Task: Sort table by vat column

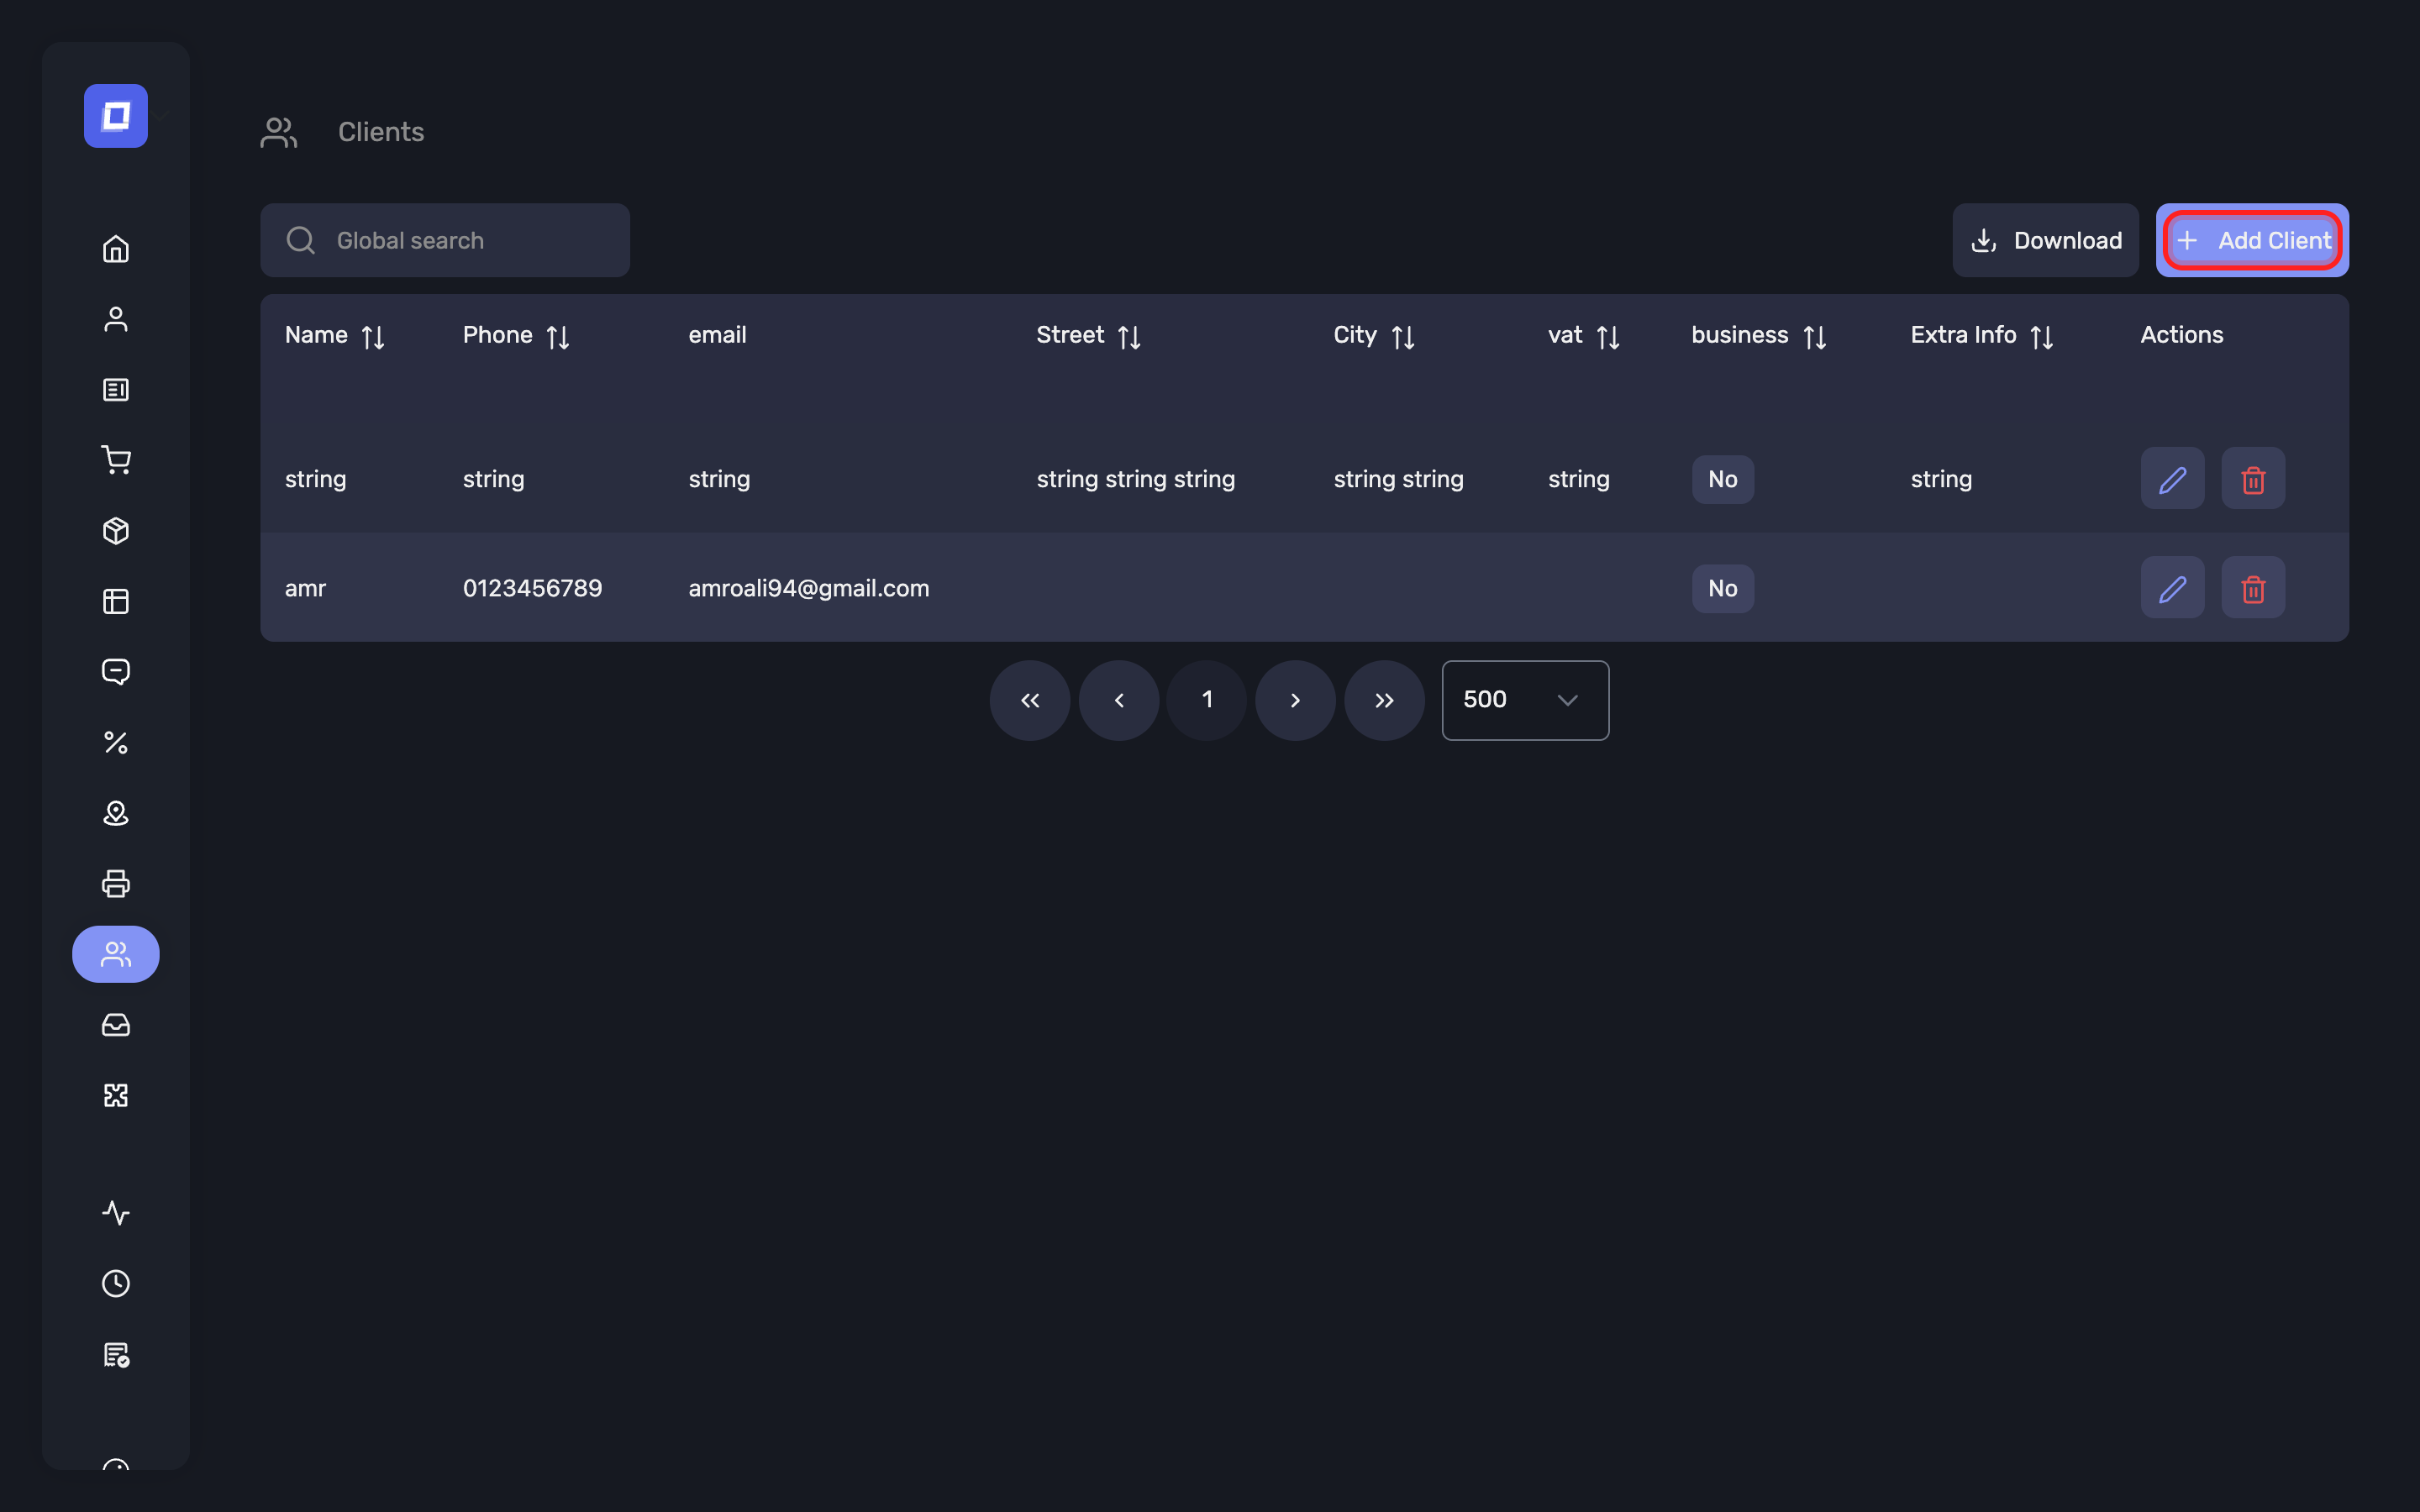Action: (x=1608, y=337)
